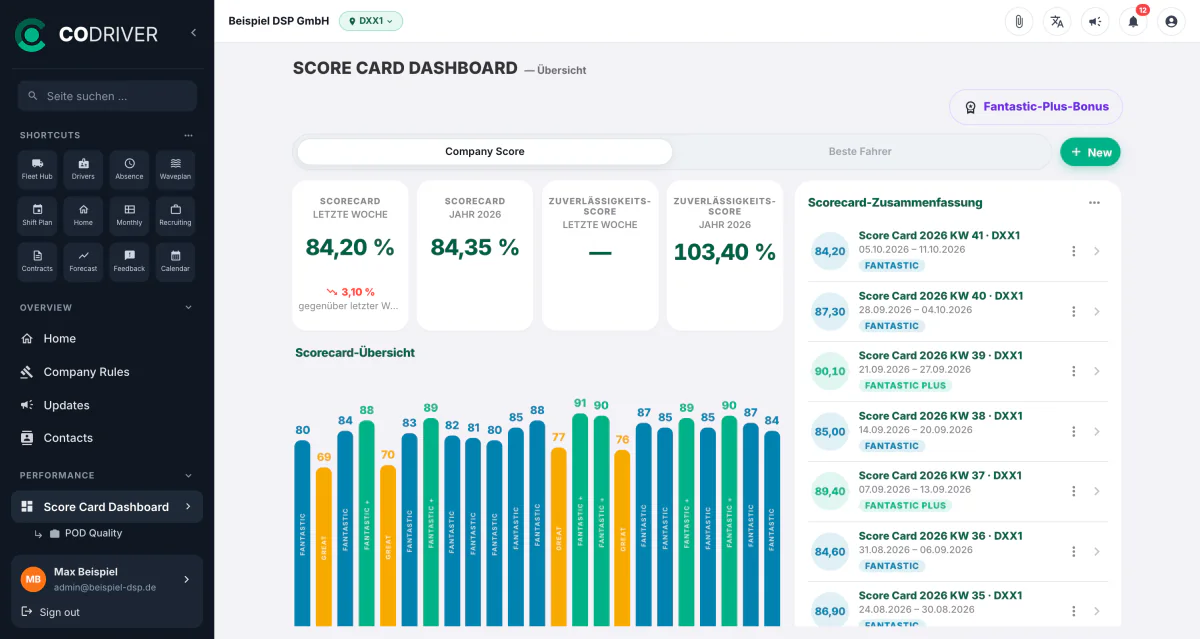Open the Fantastic-Plus-Bonus button
Image resolution: width=1200 pixels, height=639 pixels.
pos(1036,107)
